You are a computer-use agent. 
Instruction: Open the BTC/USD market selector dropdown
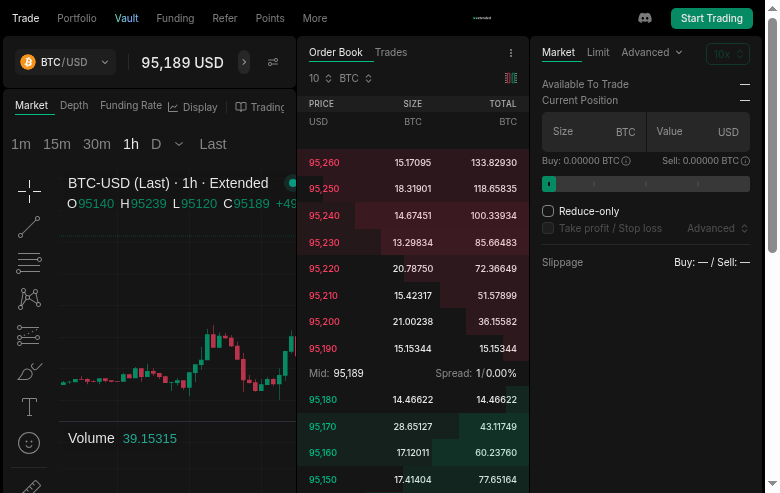coord(66,62)
